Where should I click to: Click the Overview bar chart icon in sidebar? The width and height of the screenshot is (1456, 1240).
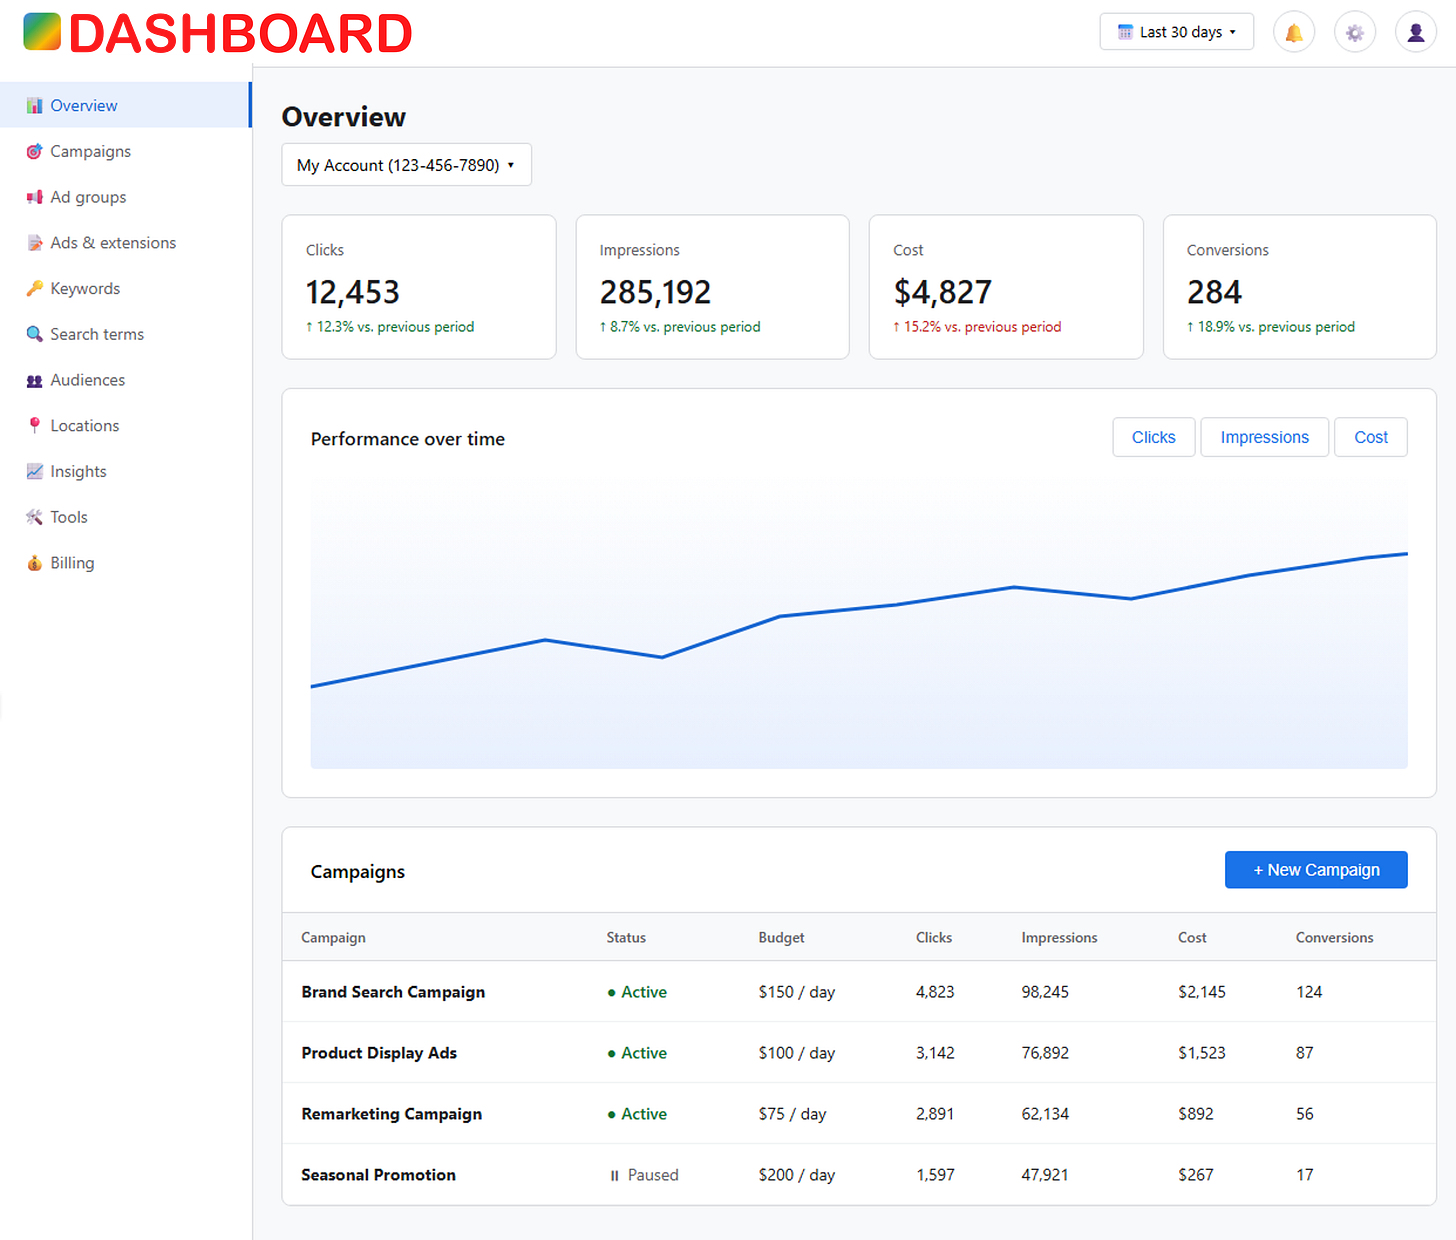pos(35,105)
